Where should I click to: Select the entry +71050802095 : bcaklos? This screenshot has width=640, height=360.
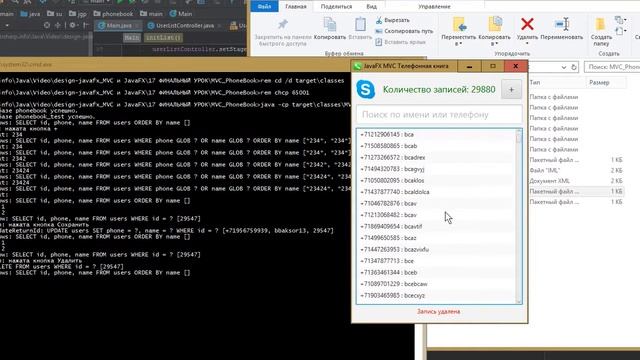point(436,180)
